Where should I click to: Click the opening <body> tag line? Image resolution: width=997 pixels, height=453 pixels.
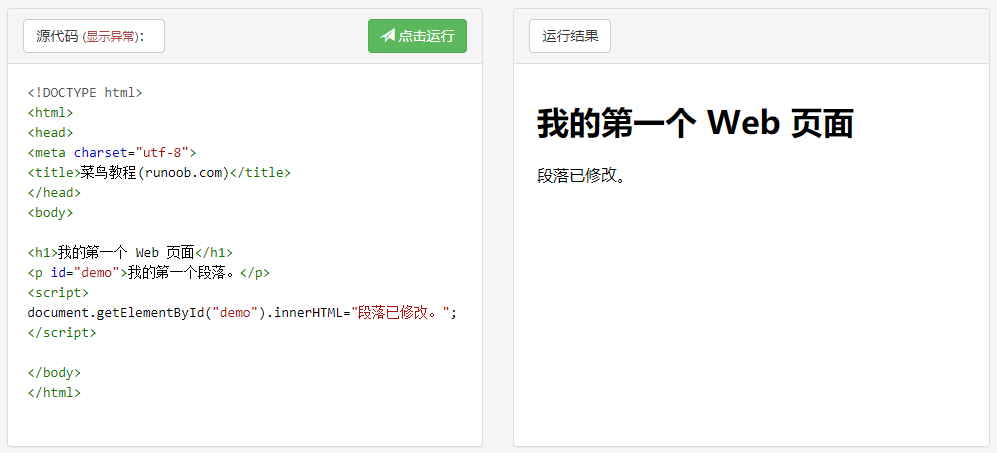click(51, 213)
